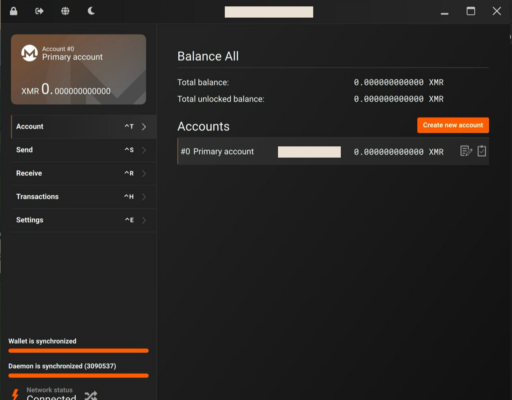Expand the Settings row chevron

coord(144,220)
